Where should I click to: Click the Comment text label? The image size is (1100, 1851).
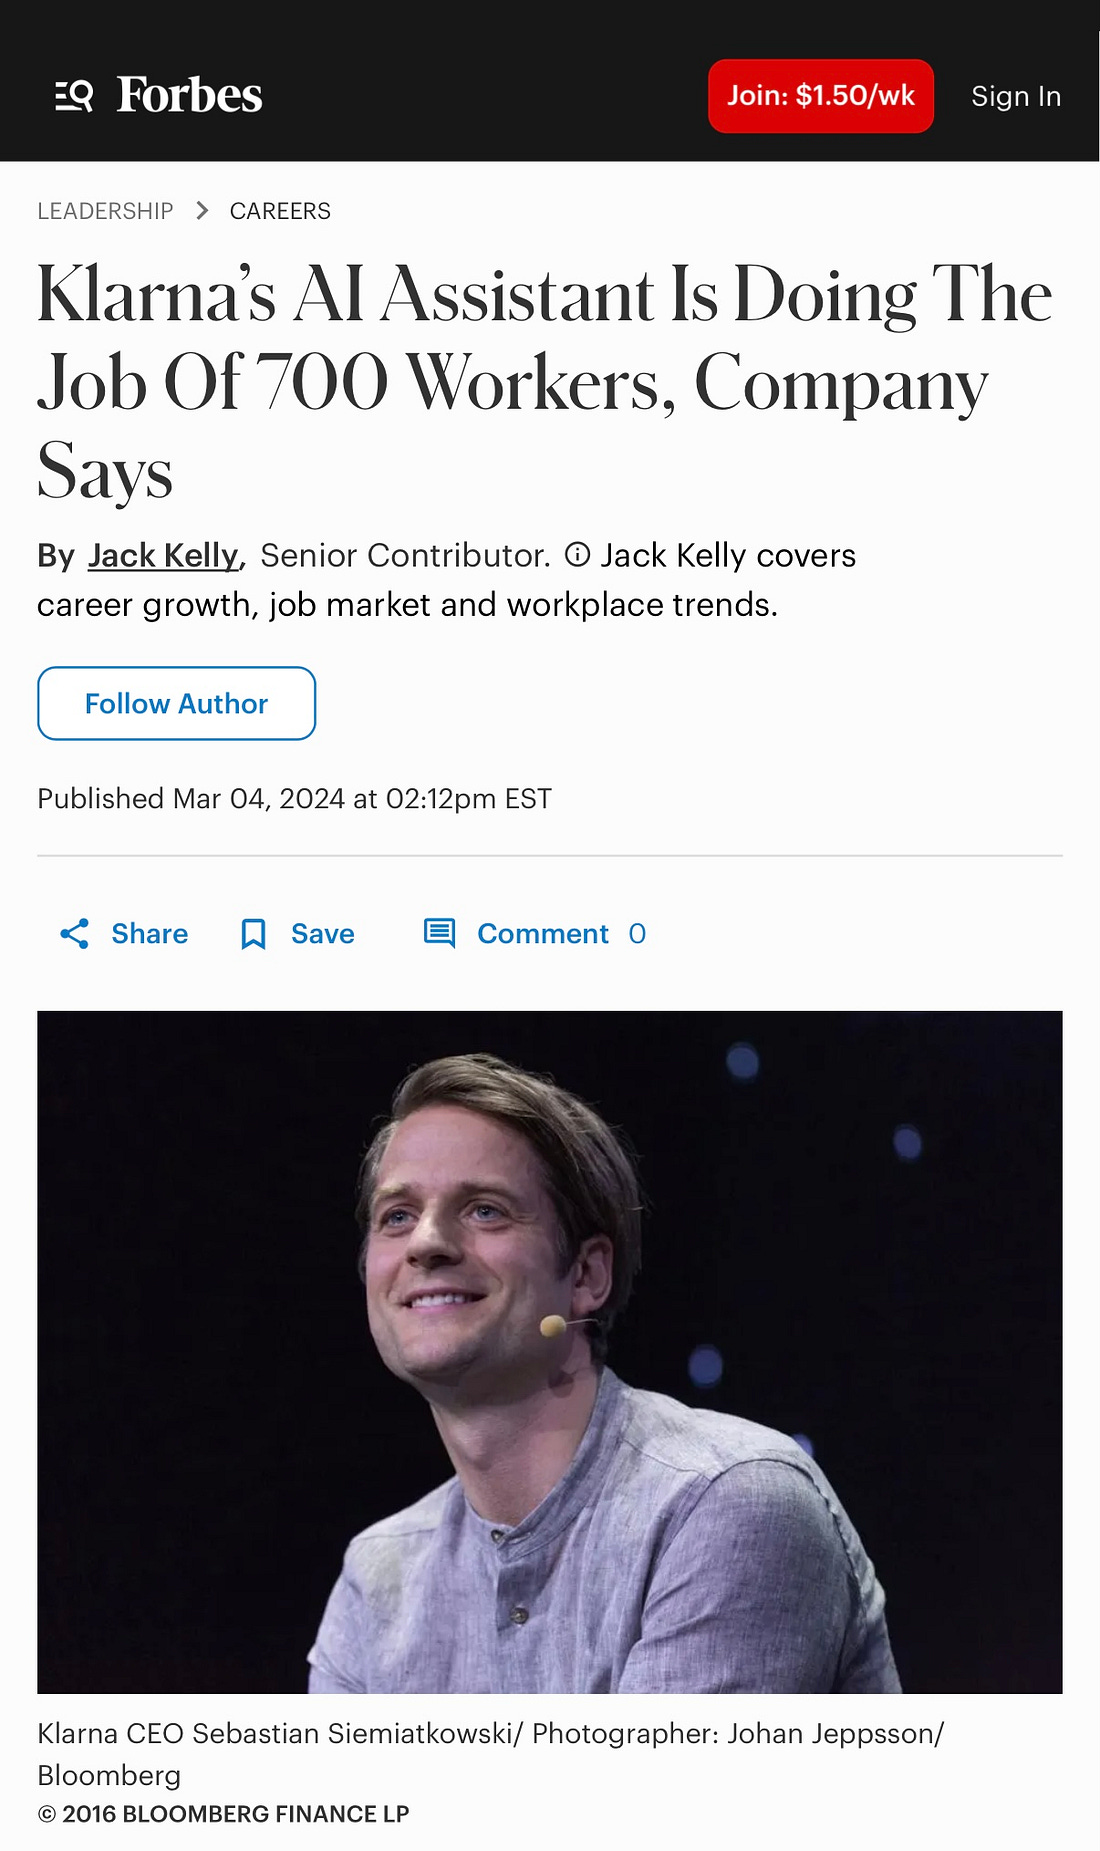coord(542,933)
